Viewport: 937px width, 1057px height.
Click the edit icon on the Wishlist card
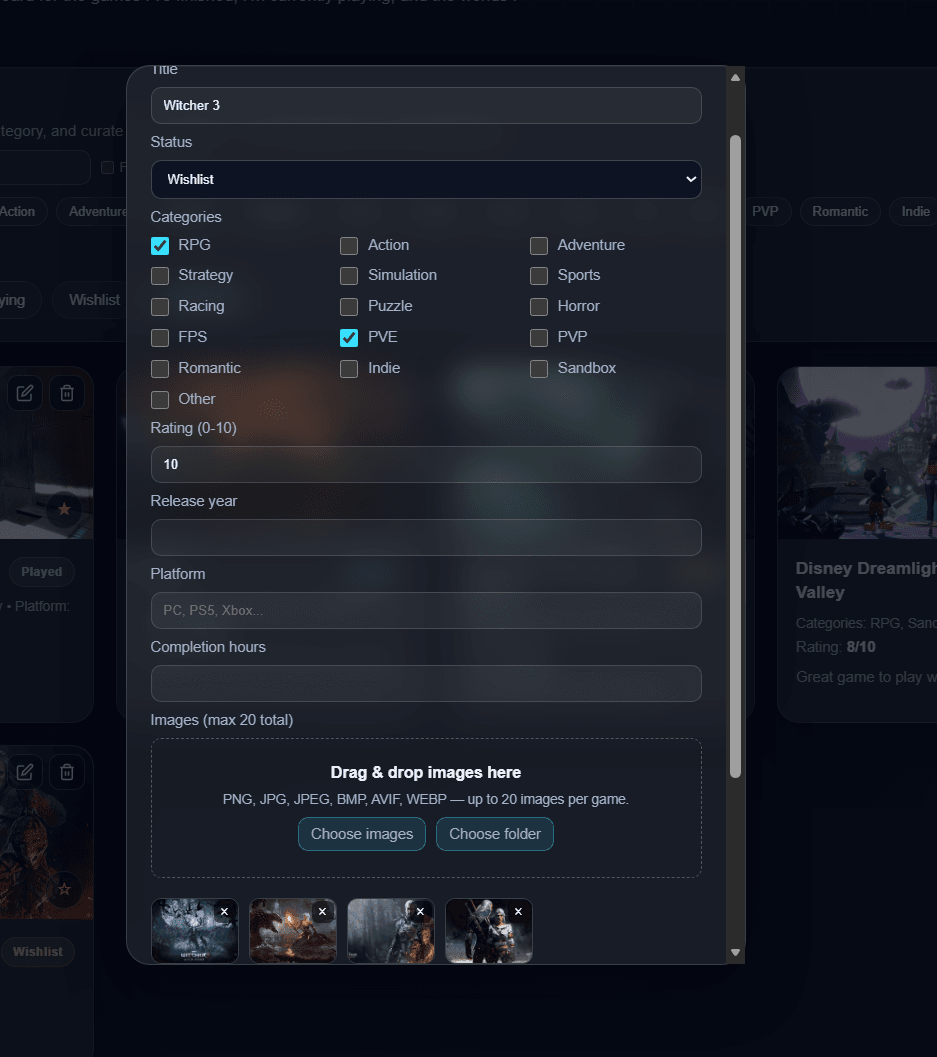(x=25, y=772)
